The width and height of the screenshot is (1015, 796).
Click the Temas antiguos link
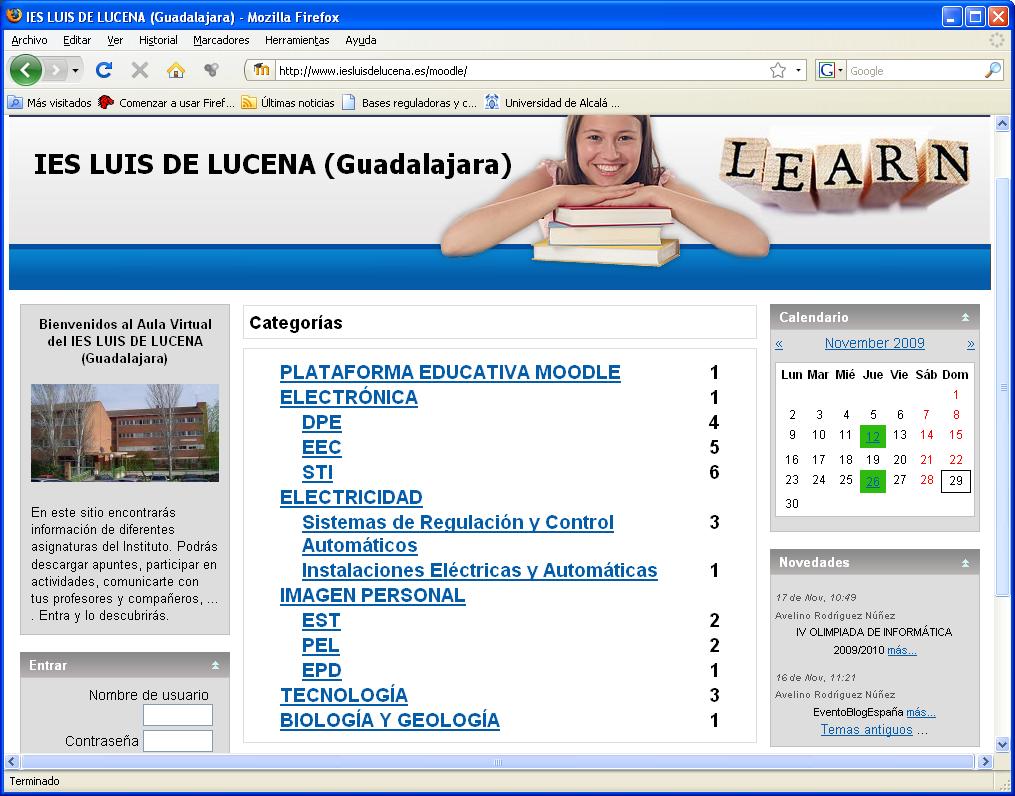coord(865,729)
